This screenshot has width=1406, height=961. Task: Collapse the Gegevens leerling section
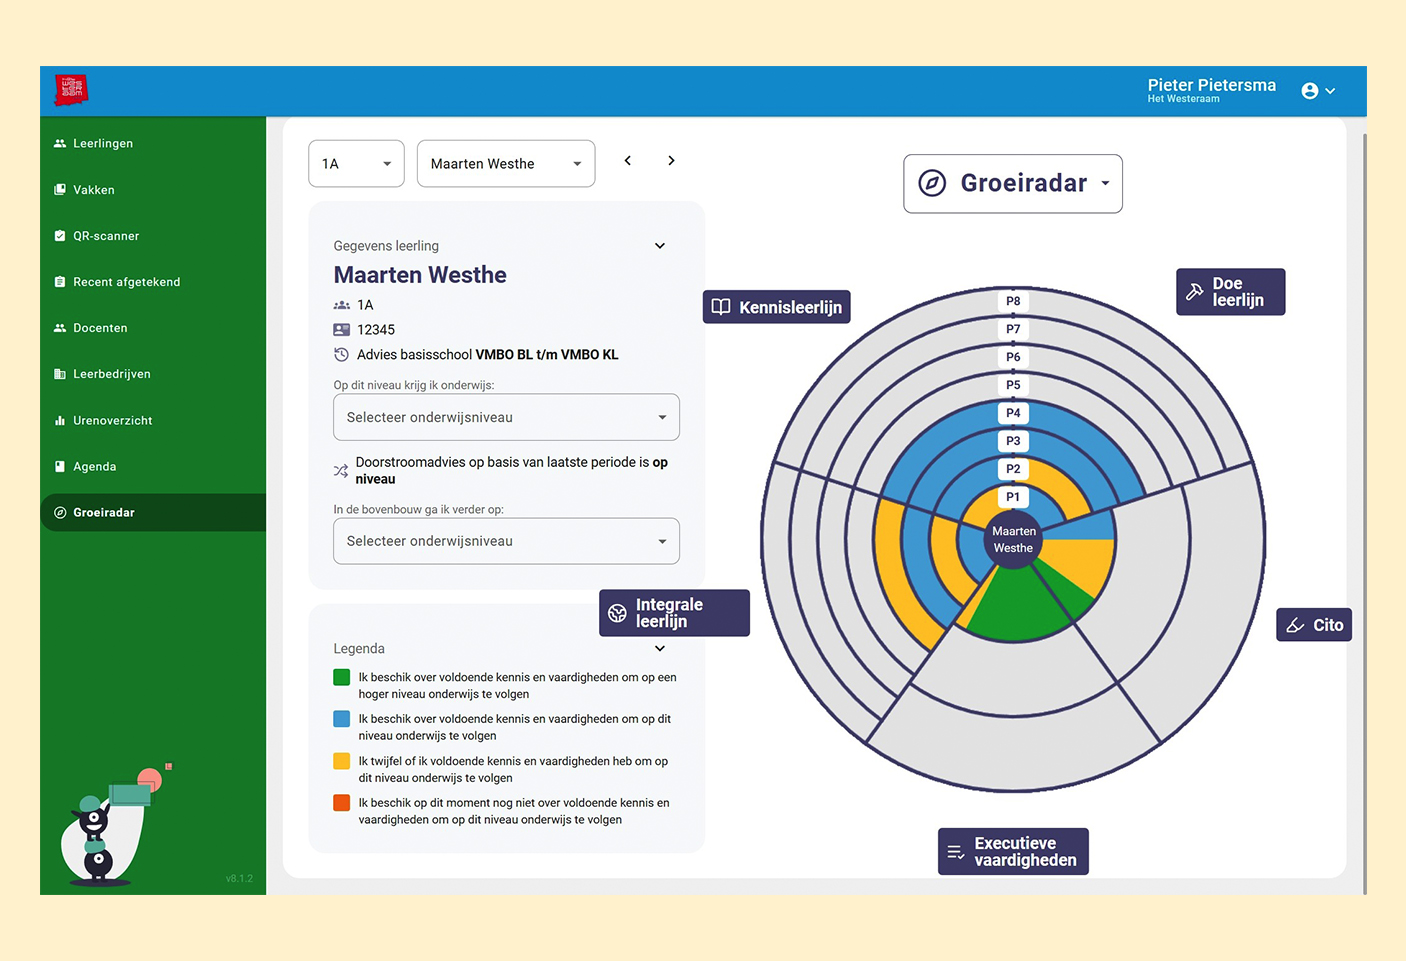pos(660,246)
